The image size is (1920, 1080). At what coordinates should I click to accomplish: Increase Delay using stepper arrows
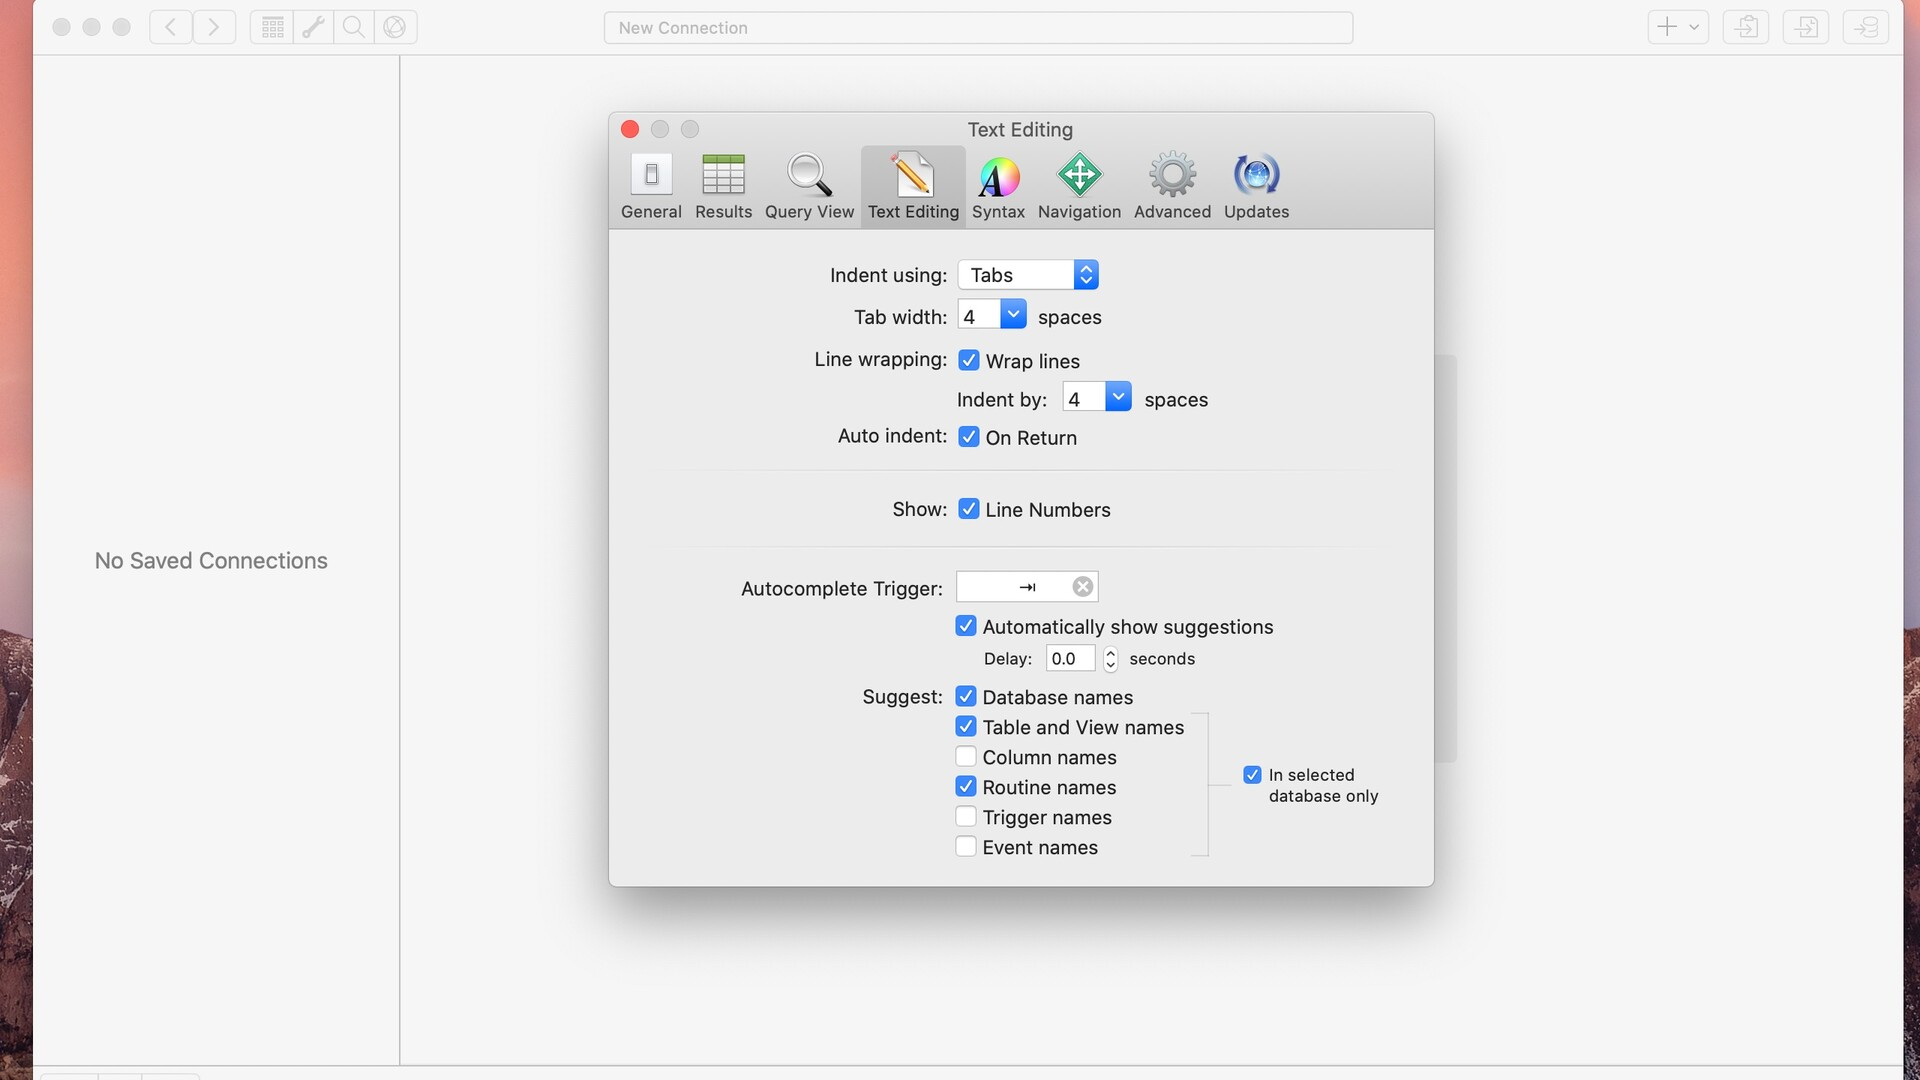point(1110,654)
